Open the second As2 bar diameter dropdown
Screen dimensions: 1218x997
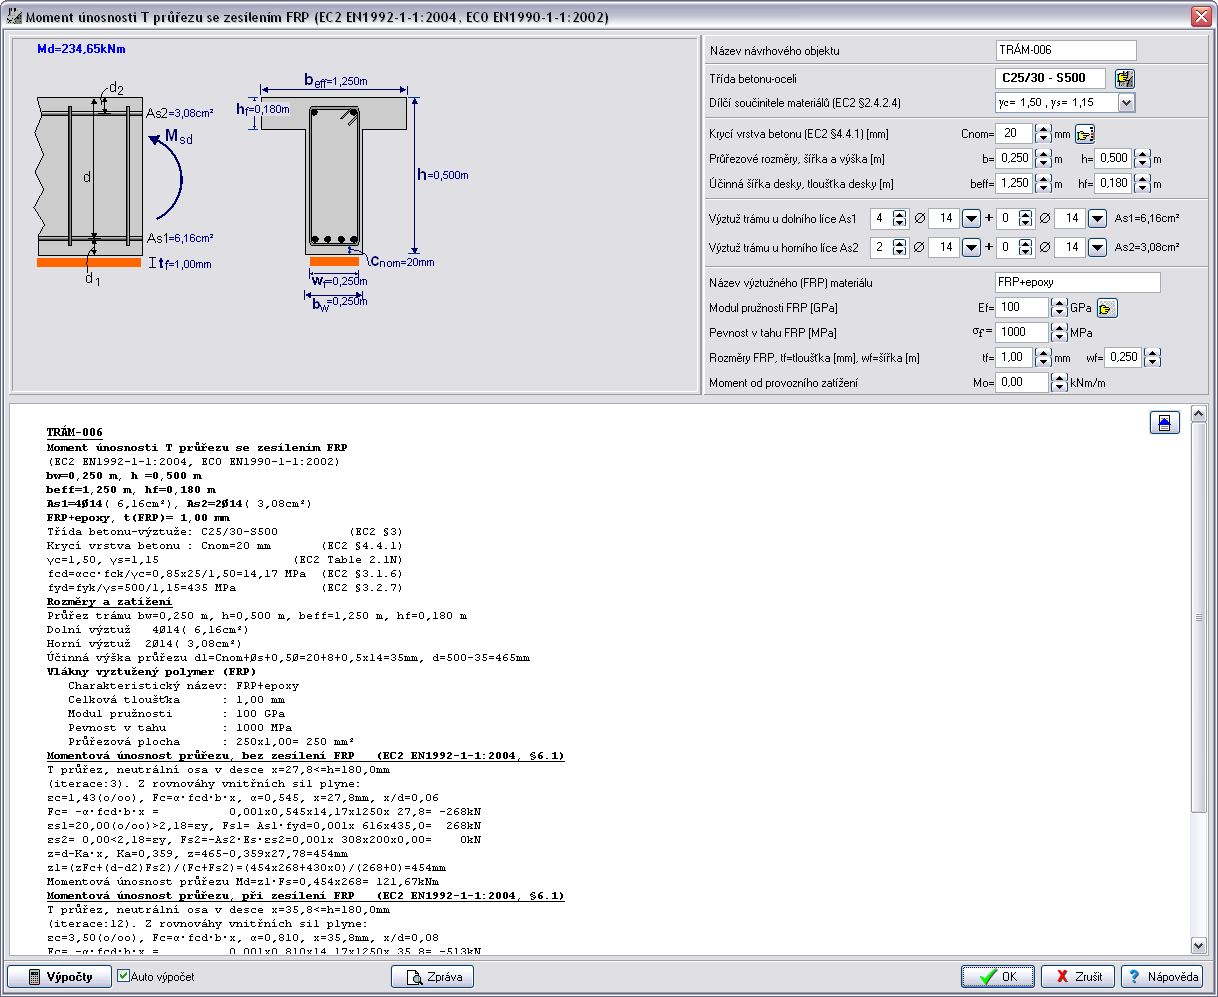point(1097,247)
